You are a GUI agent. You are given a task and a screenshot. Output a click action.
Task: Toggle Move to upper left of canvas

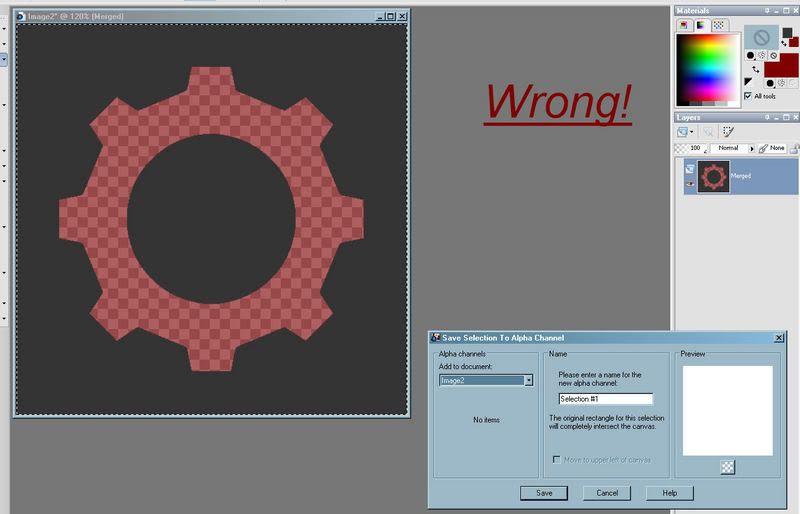click(x=557, y=459)
